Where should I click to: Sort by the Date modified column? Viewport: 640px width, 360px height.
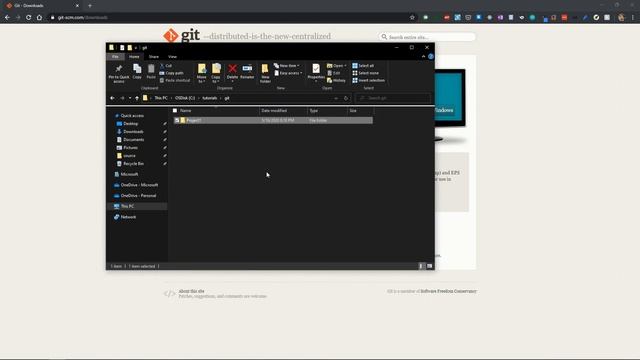point(283,111)
